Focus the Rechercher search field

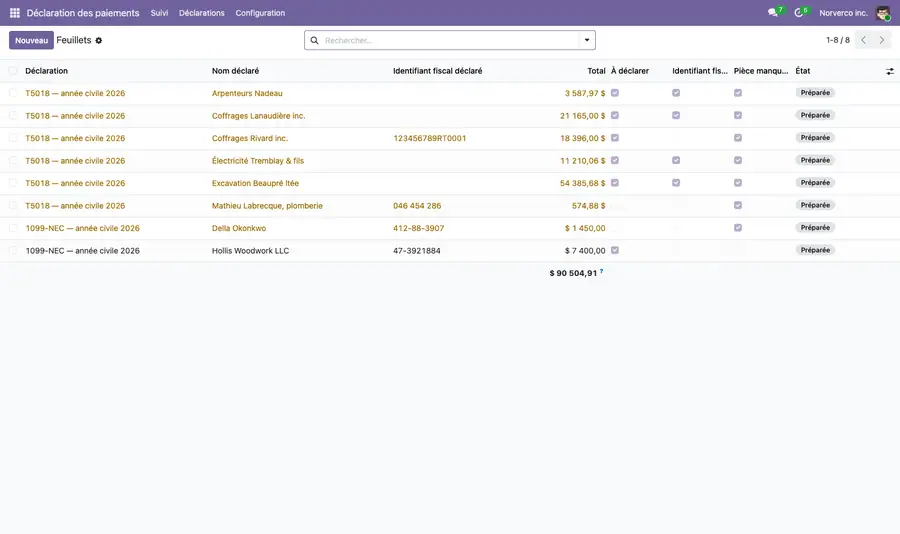(x=450, y=40)
